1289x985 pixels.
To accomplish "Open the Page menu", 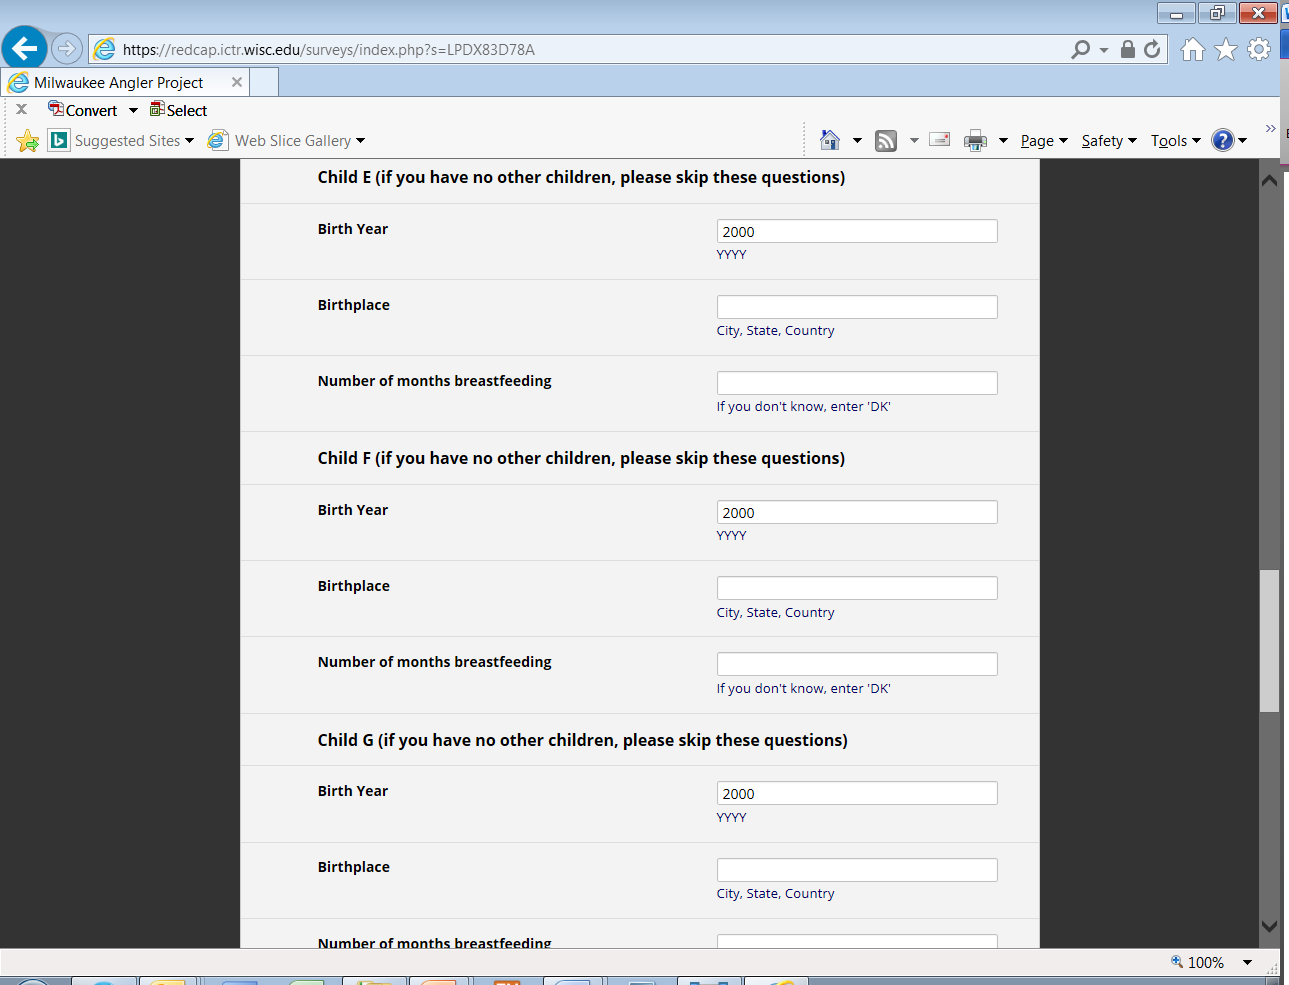I will point(1044,141).
